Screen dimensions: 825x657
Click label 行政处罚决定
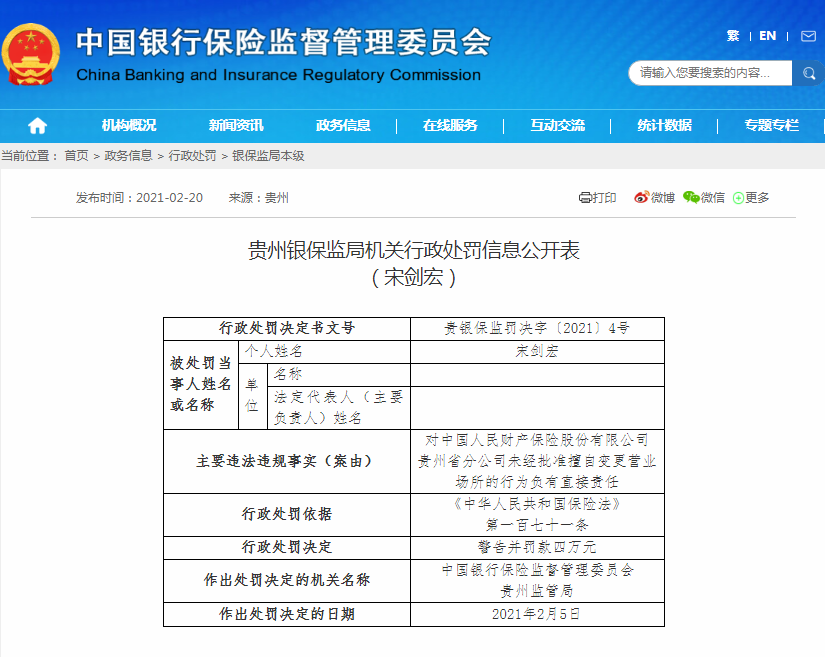click(287, 548)
